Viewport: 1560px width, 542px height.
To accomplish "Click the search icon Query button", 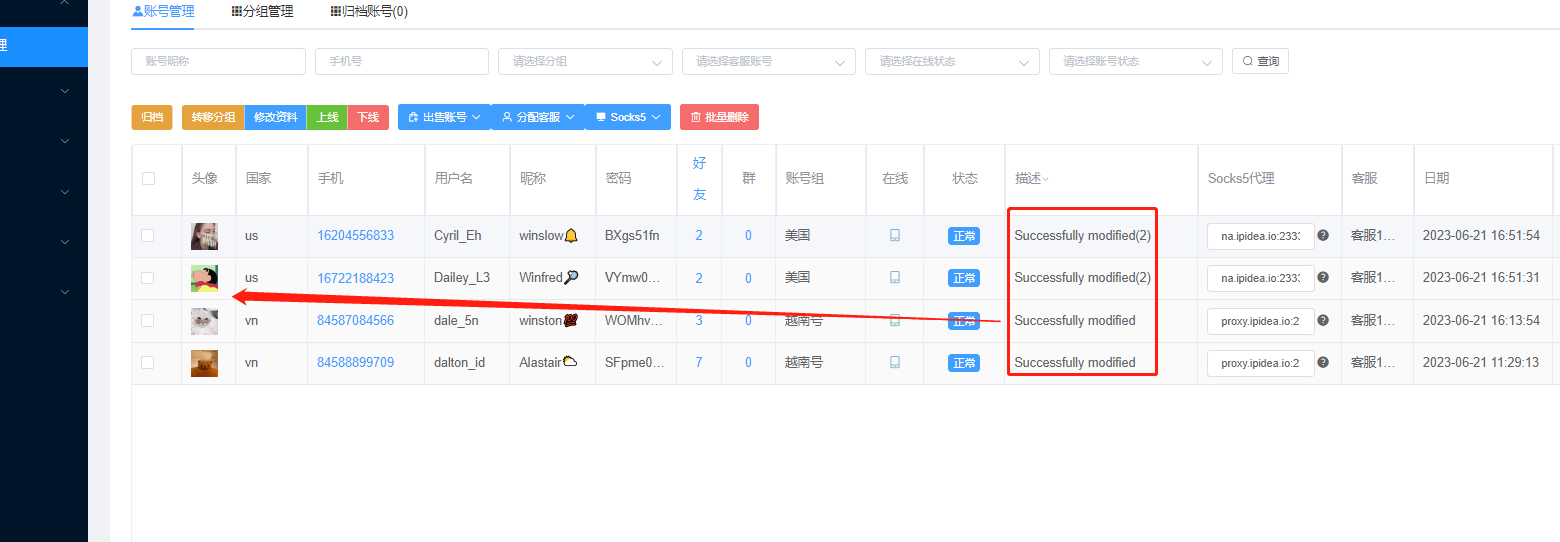I will click(x=1260, y=61).
